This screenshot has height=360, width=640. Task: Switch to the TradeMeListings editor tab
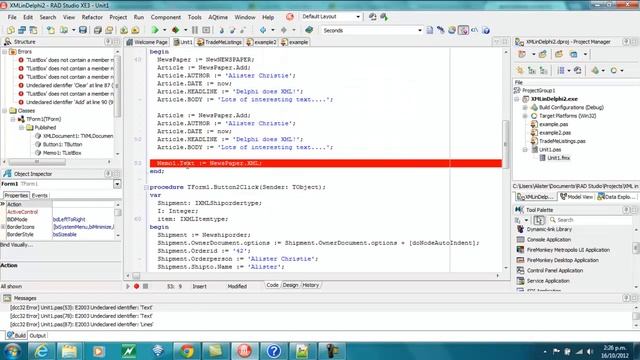click(219, 42)
